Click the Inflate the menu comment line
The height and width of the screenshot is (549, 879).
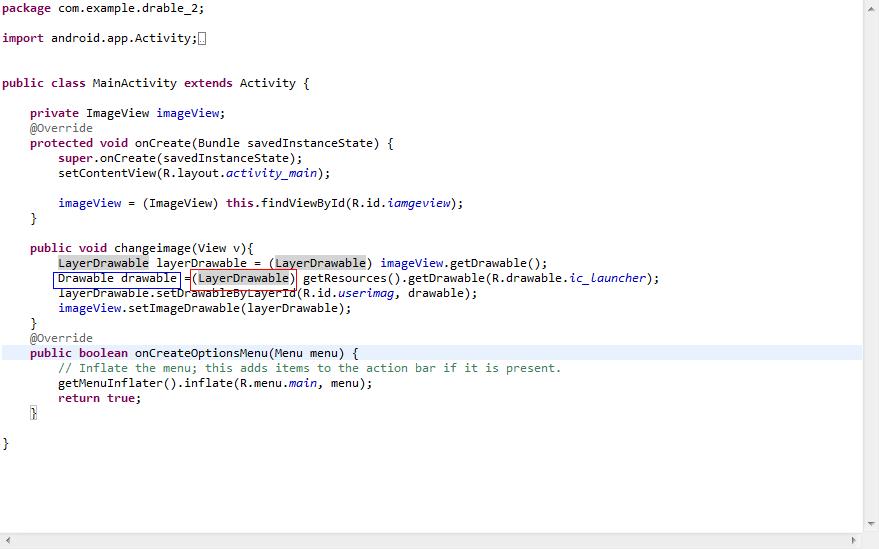309,368
